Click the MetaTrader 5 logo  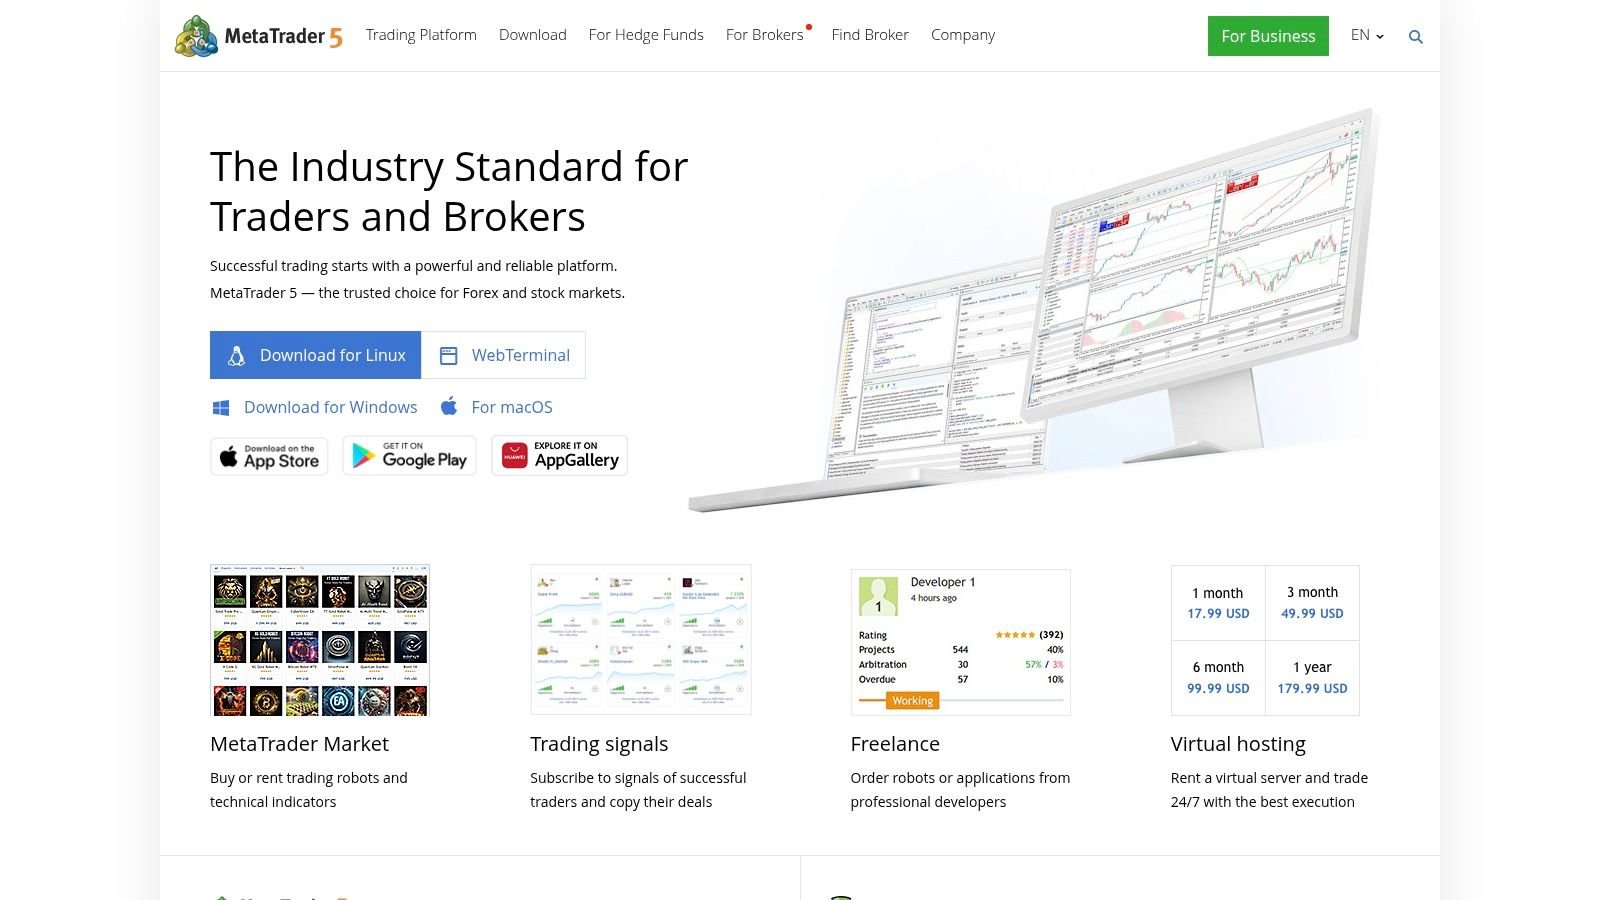pyautogui.click(x=259, y=36)
